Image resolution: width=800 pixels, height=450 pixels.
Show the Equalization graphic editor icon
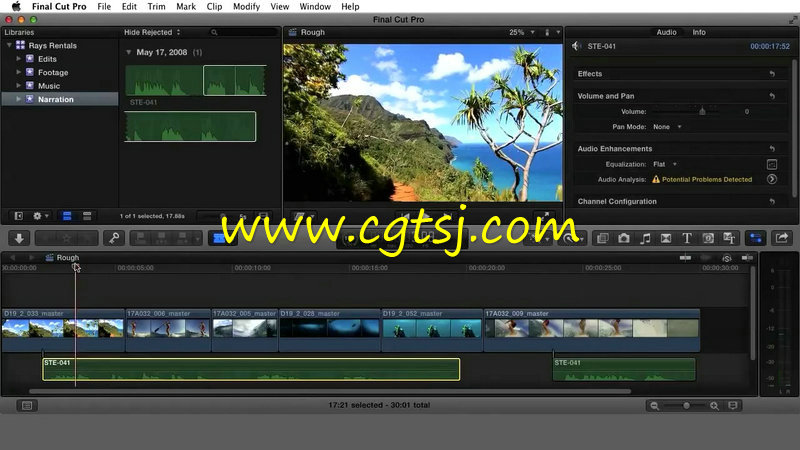pos(771,164)
